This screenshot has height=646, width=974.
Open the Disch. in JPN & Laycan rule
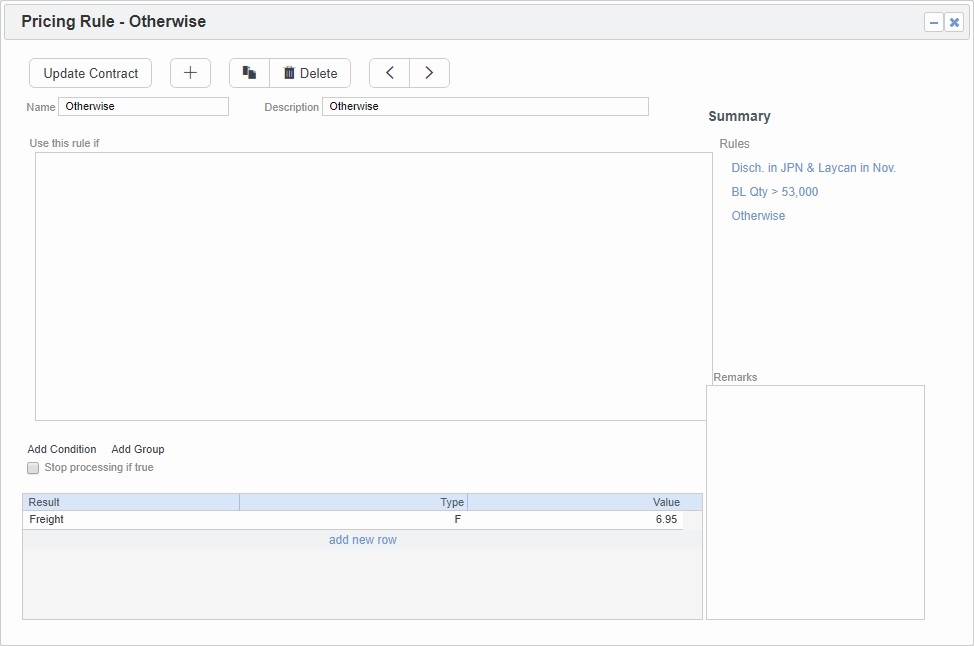pyautogui.click(x=813, y=167)
